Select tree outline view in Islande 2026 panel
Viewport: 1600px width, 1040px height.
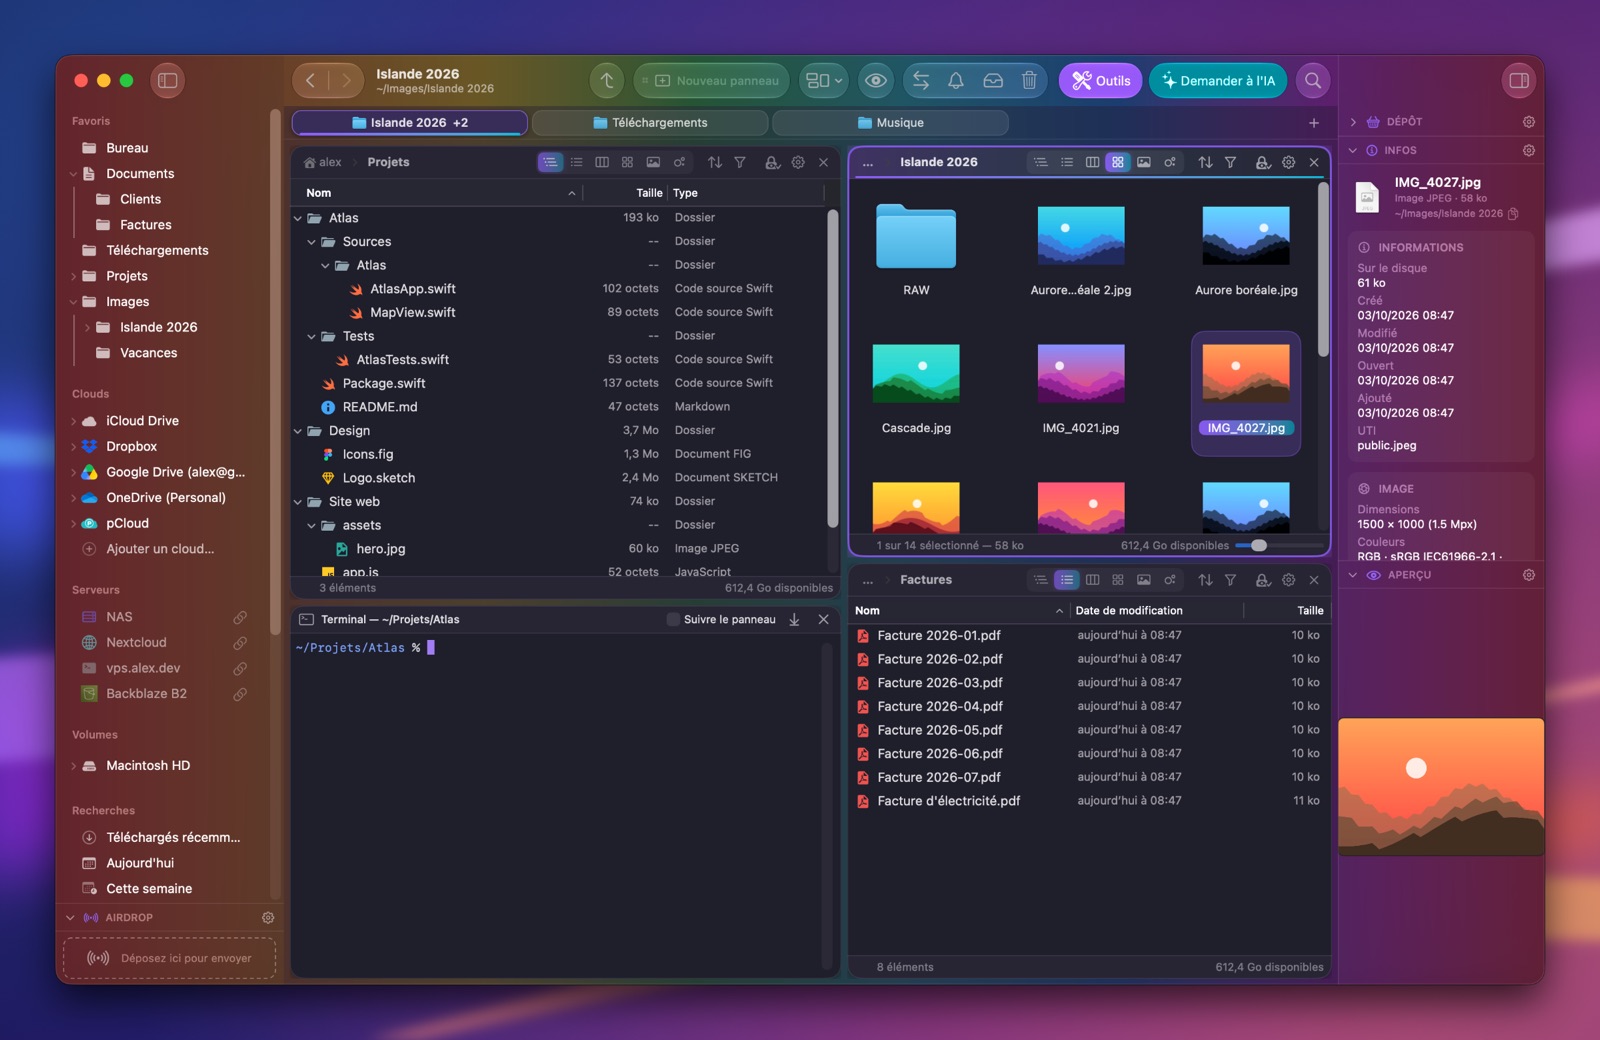click(1041, 162)
